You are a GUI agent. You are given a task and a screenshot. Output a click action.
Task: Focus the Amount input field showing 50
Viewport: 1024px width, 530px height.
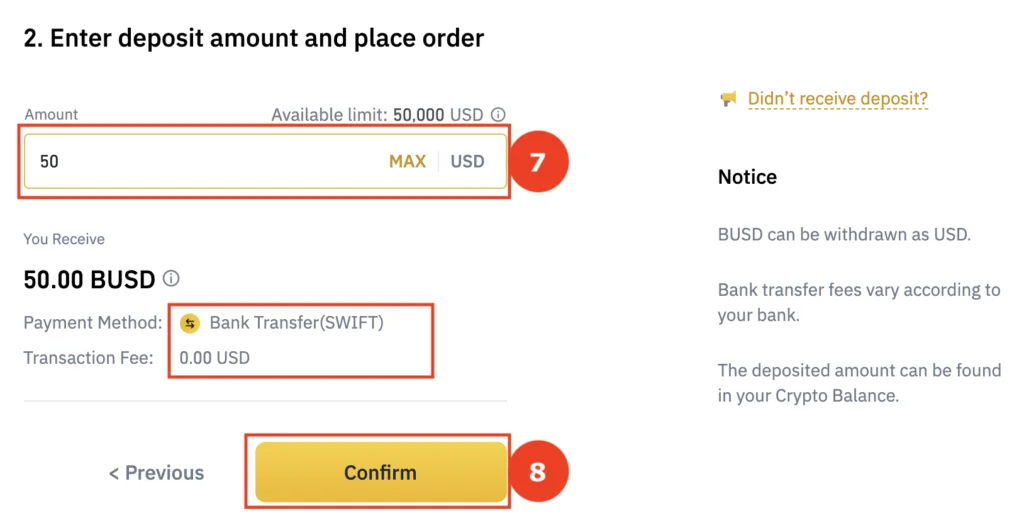coord(200,161)
